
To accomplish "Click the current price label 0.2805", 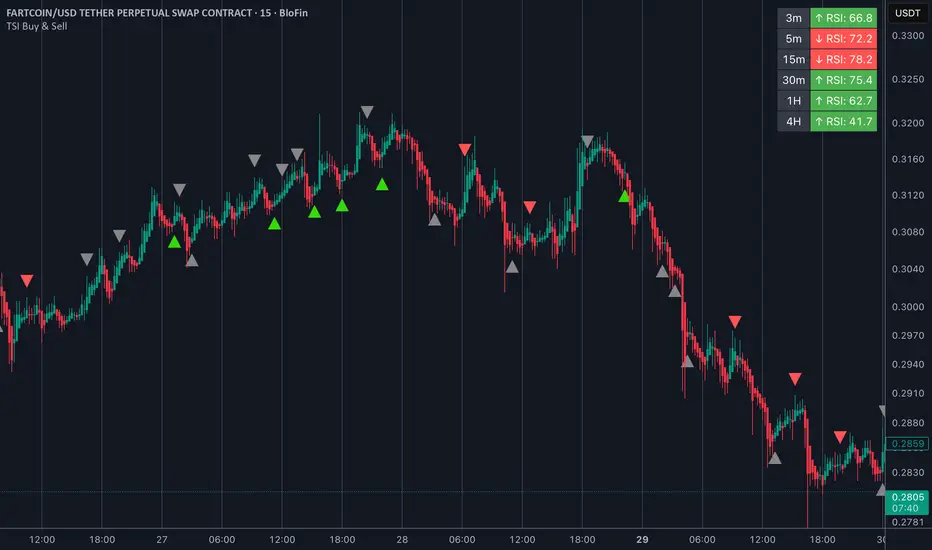I will 908,497.
